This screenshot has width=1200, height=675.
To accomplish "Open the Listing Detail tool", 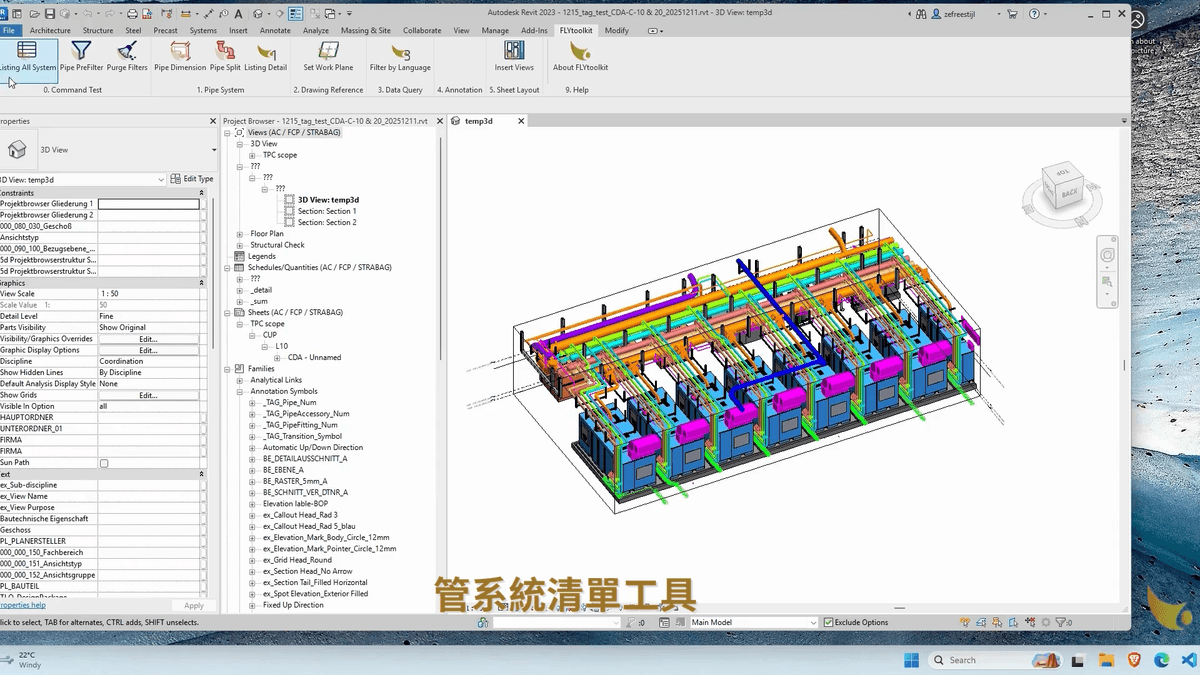I will [265, 56].
